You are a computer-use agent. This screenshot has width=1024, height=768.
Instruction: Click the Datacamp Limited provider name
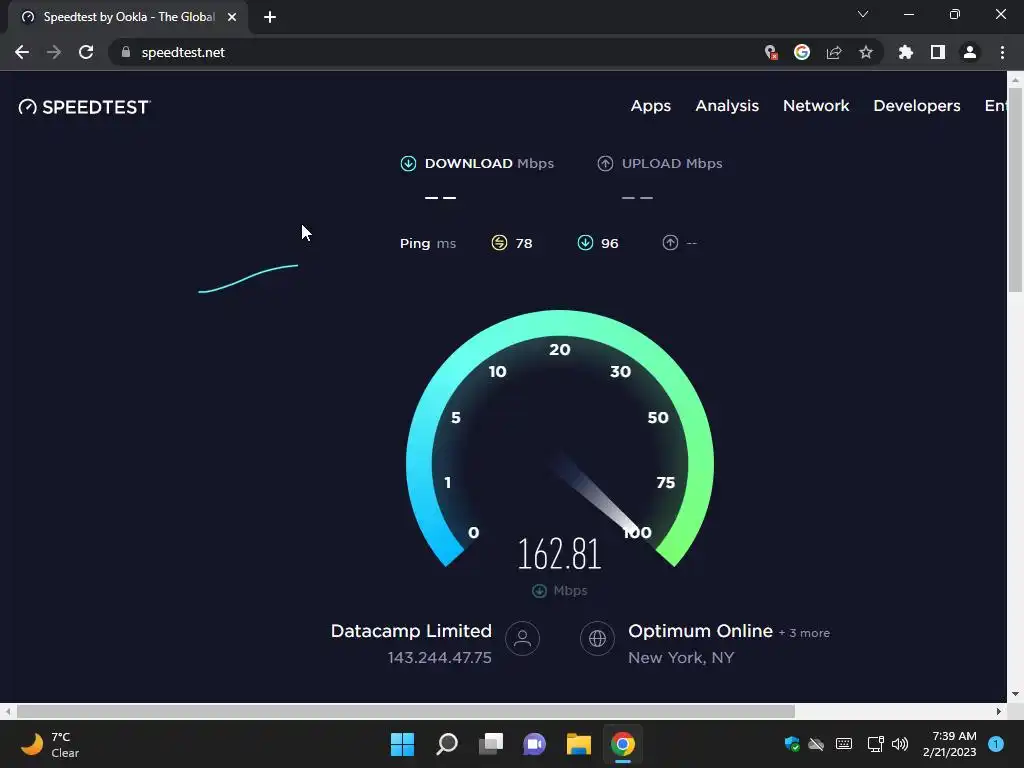(x=411, y=631)
